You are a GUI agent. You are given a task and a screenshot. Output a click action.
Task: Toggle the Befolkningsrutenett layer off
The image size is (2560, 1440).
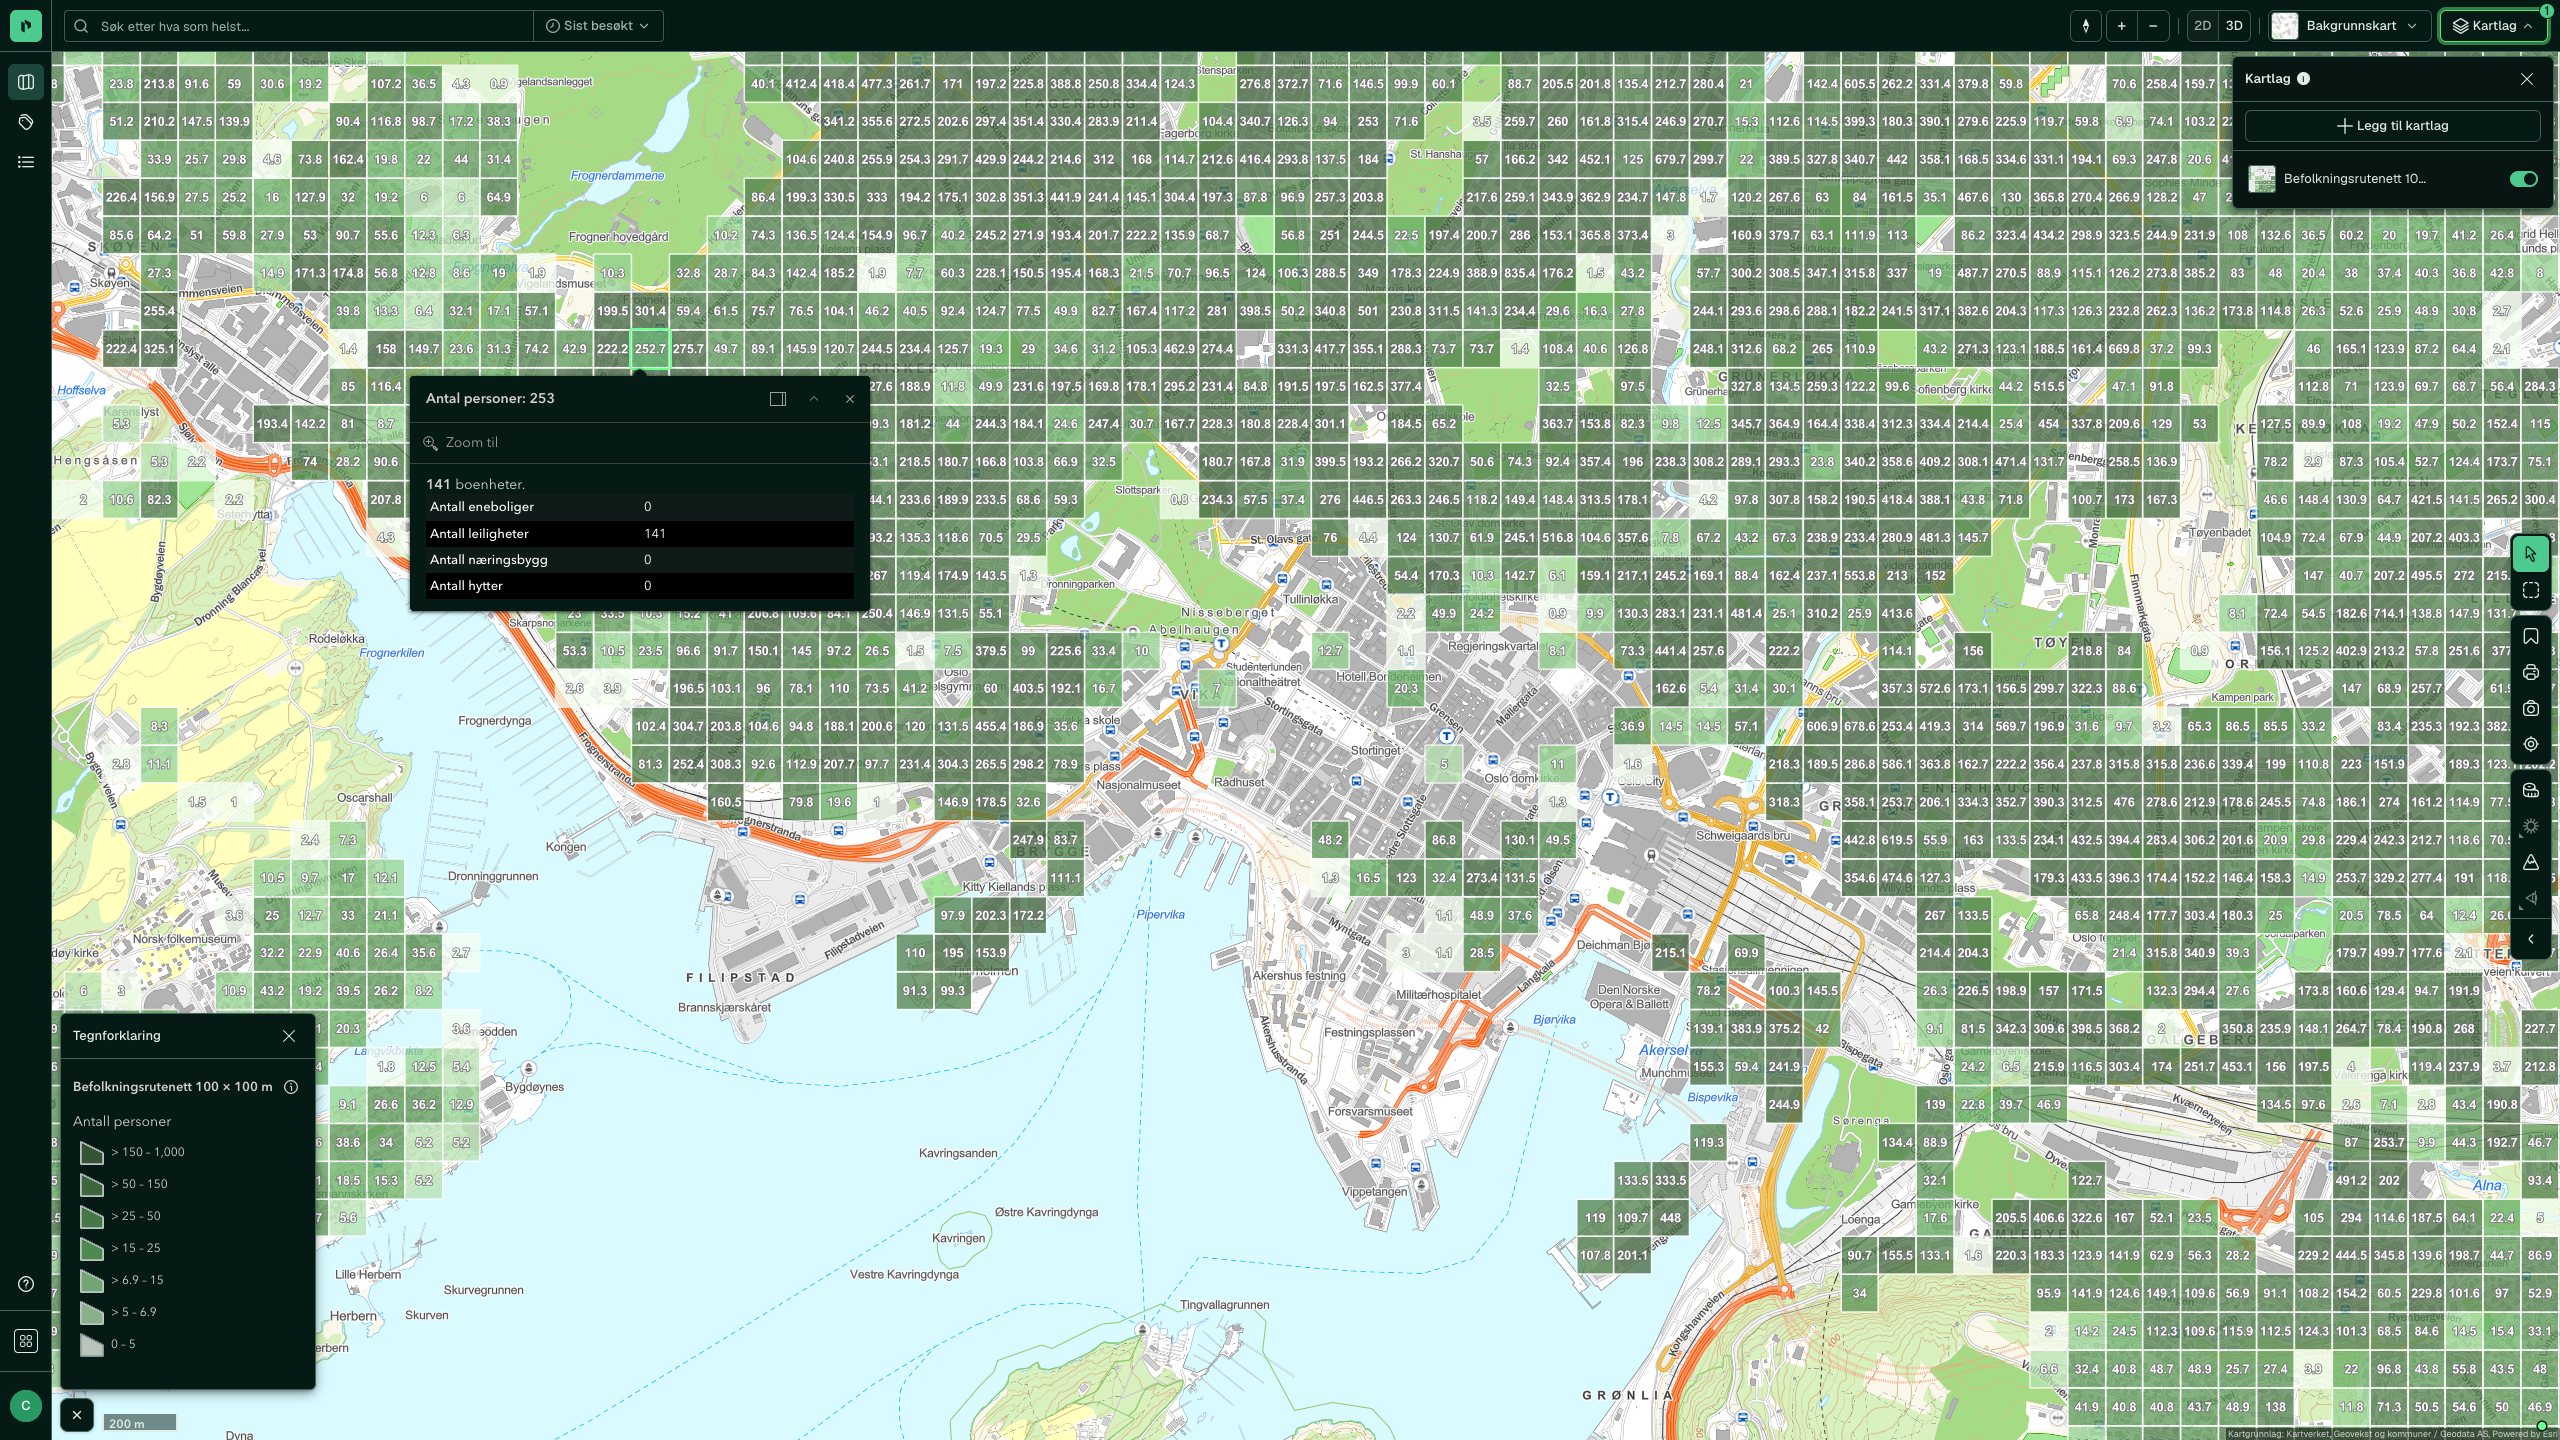coord(2523,179)
